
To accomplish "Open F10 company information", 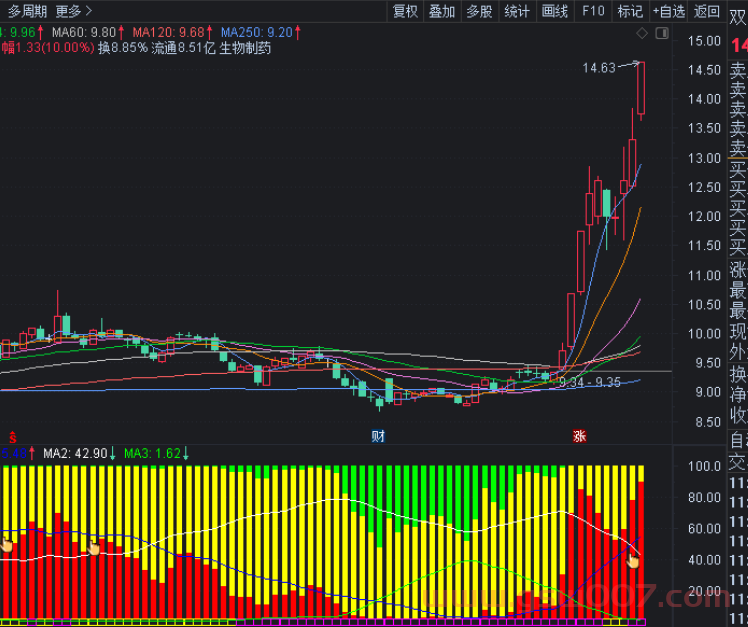I will point(593,11).
